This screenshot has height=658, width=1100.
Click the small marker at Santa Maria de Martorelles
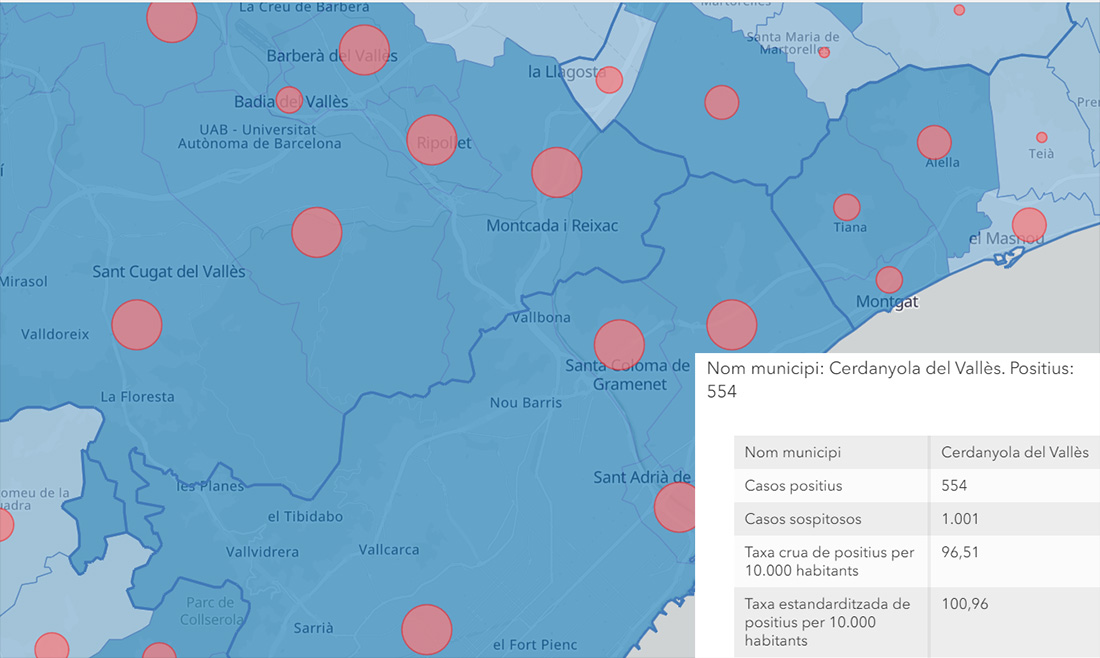coord(824,52)
